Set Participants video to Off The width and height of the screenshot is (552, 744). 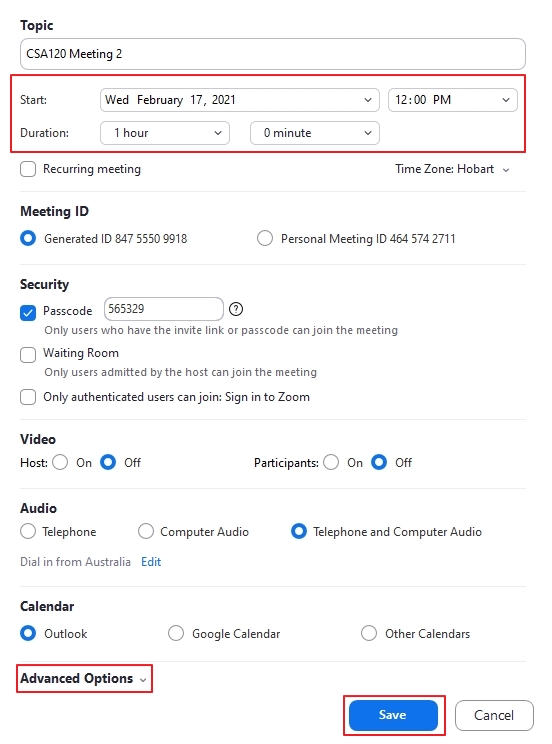point(379,462)
